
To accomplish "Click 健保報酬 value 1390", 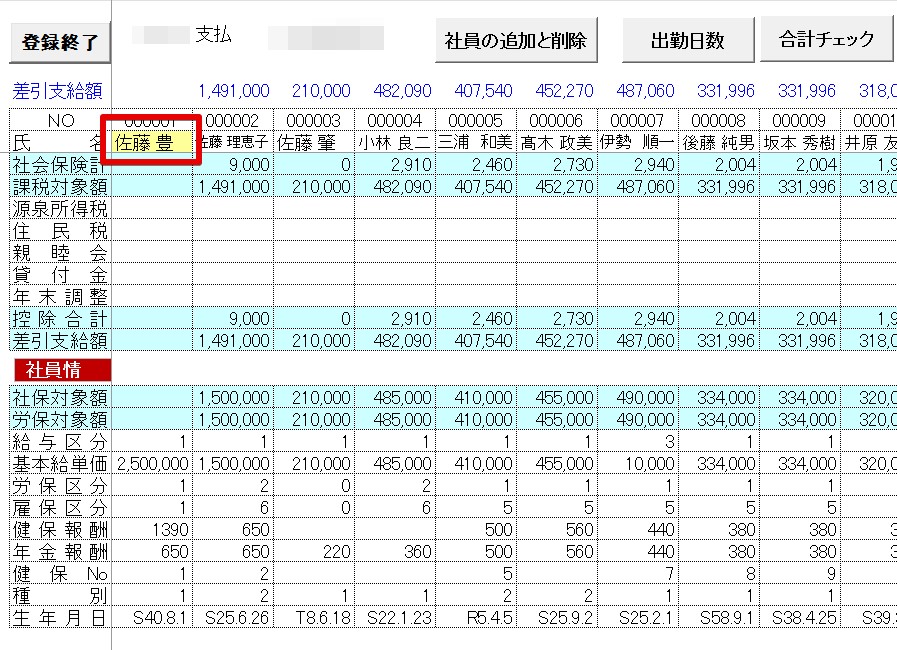I will (152, 530).
